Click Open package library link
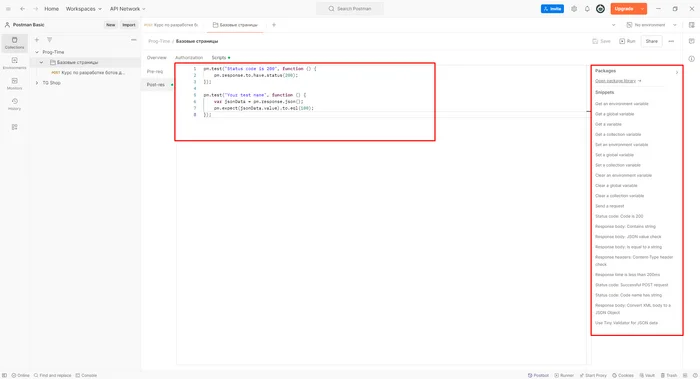Image resolution: width=700 pixels, height=379 pixels. click(618, 81)
